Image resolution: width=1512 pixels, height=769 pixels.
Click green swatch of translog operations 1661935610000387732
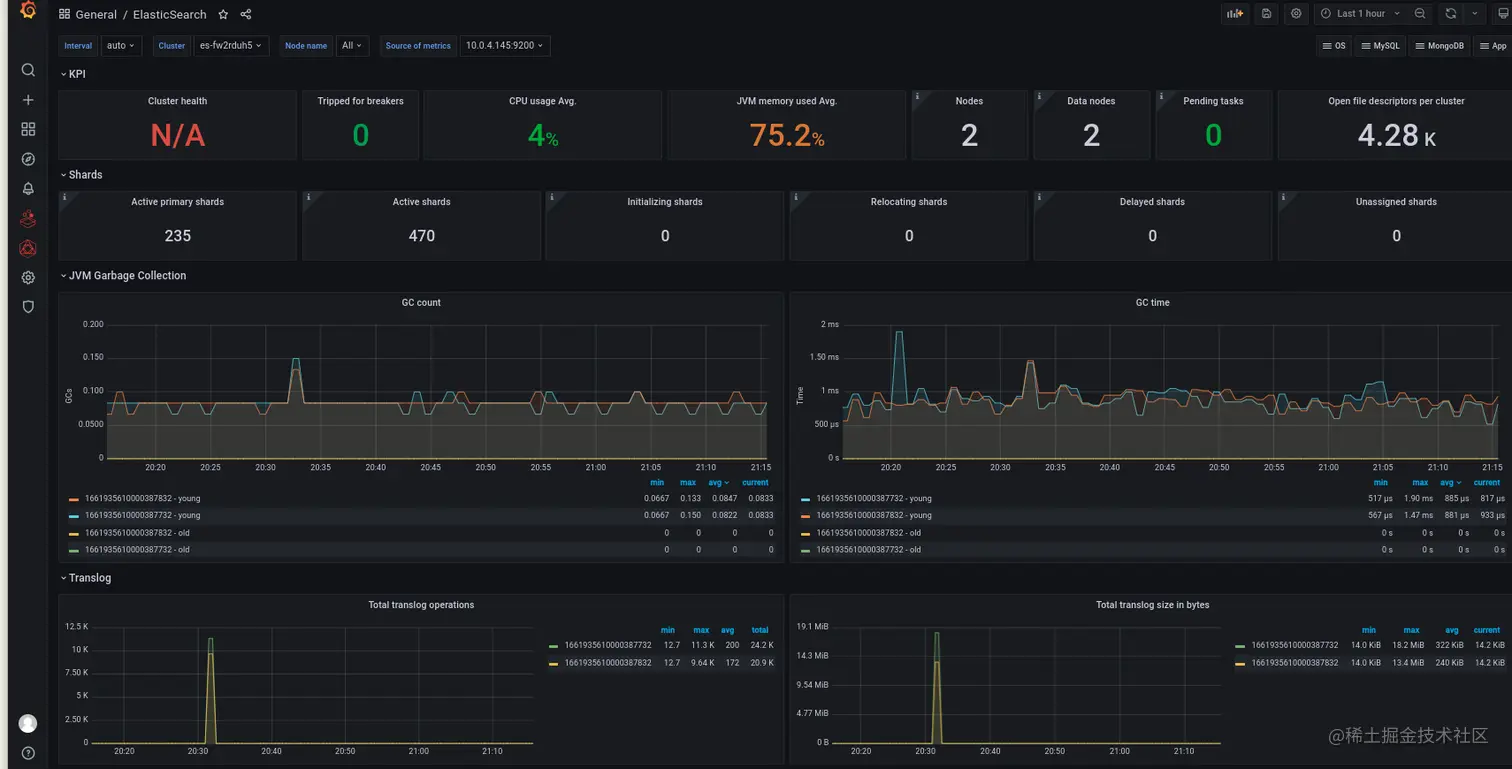[554, 646]
